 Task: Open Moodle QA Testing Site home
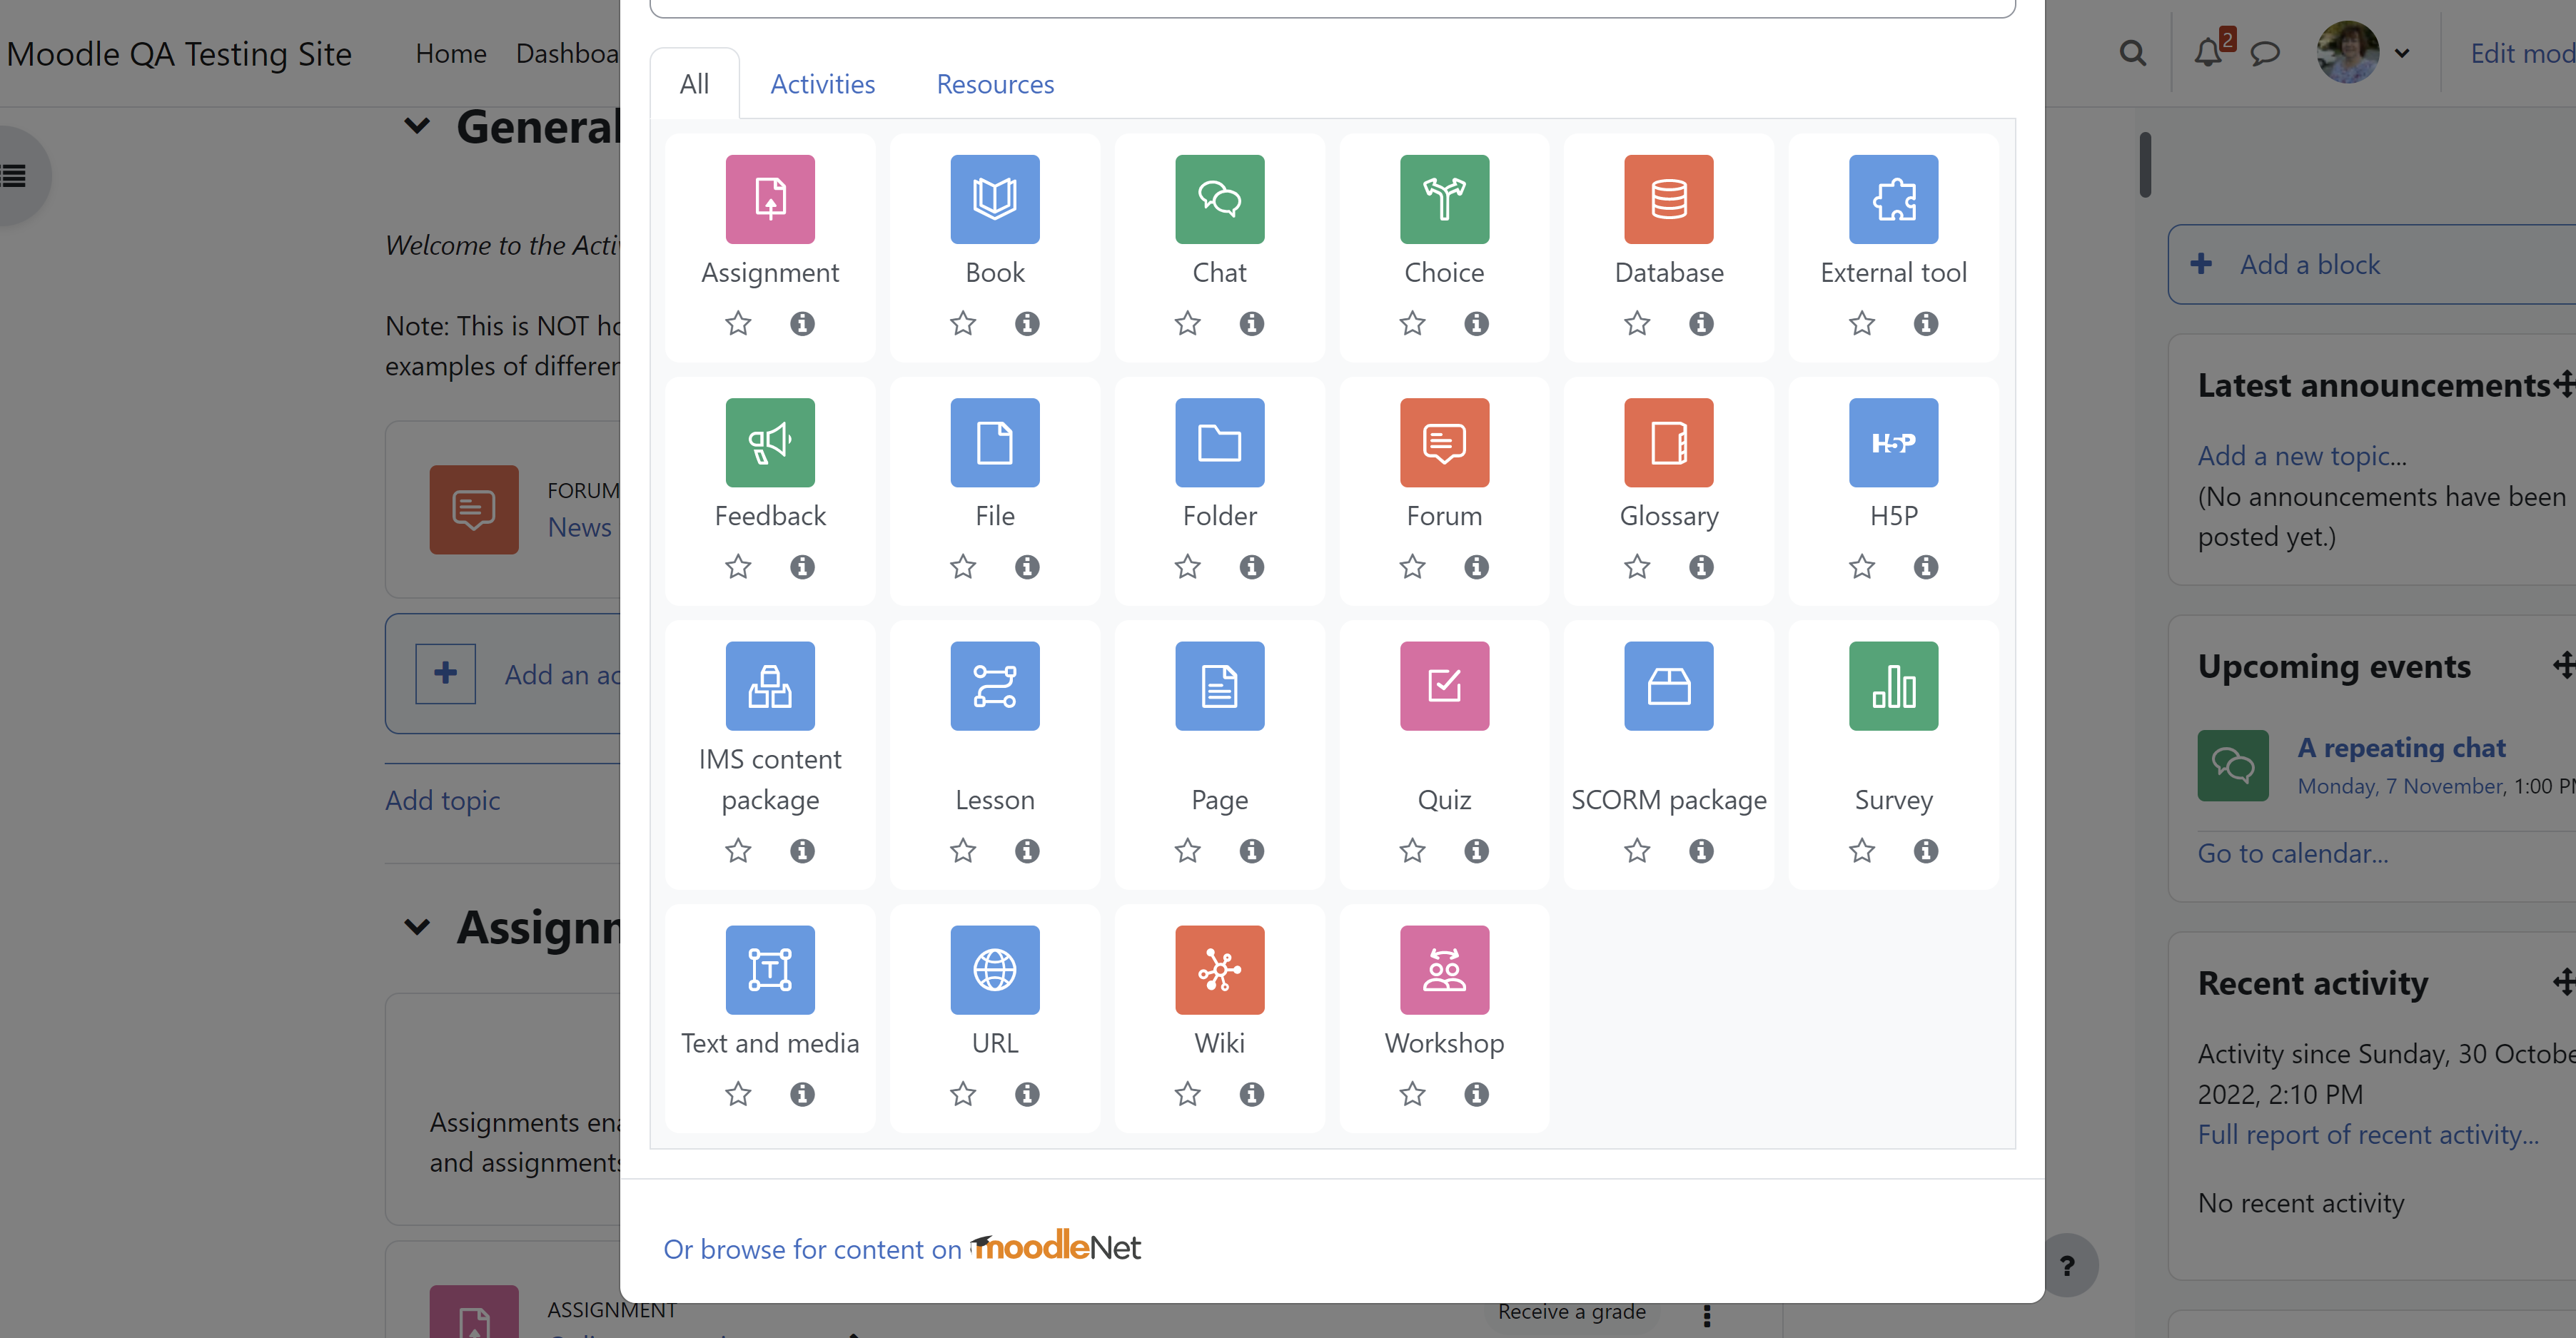pyautogui.click(x=179, y=53)
